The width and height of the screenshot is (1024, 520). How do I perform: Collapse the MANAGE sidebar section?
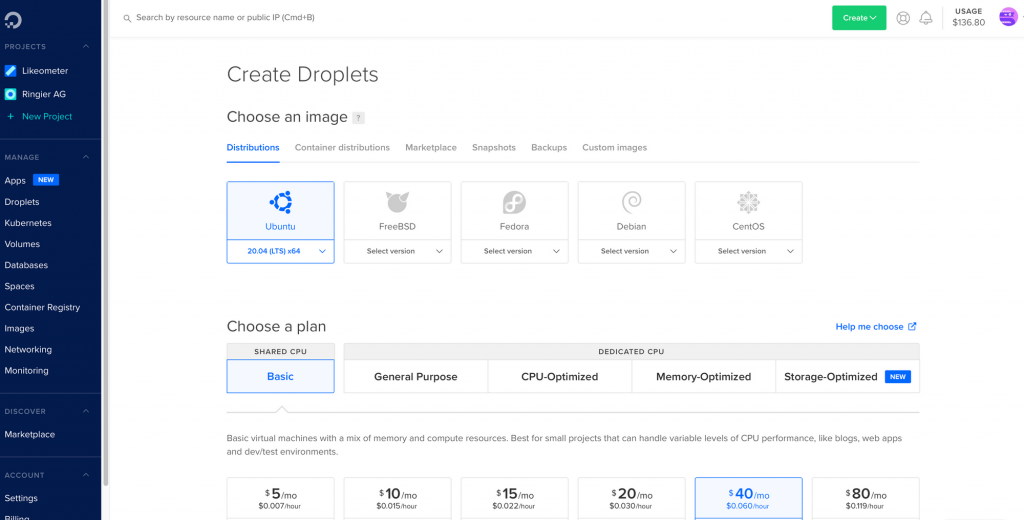85,157
